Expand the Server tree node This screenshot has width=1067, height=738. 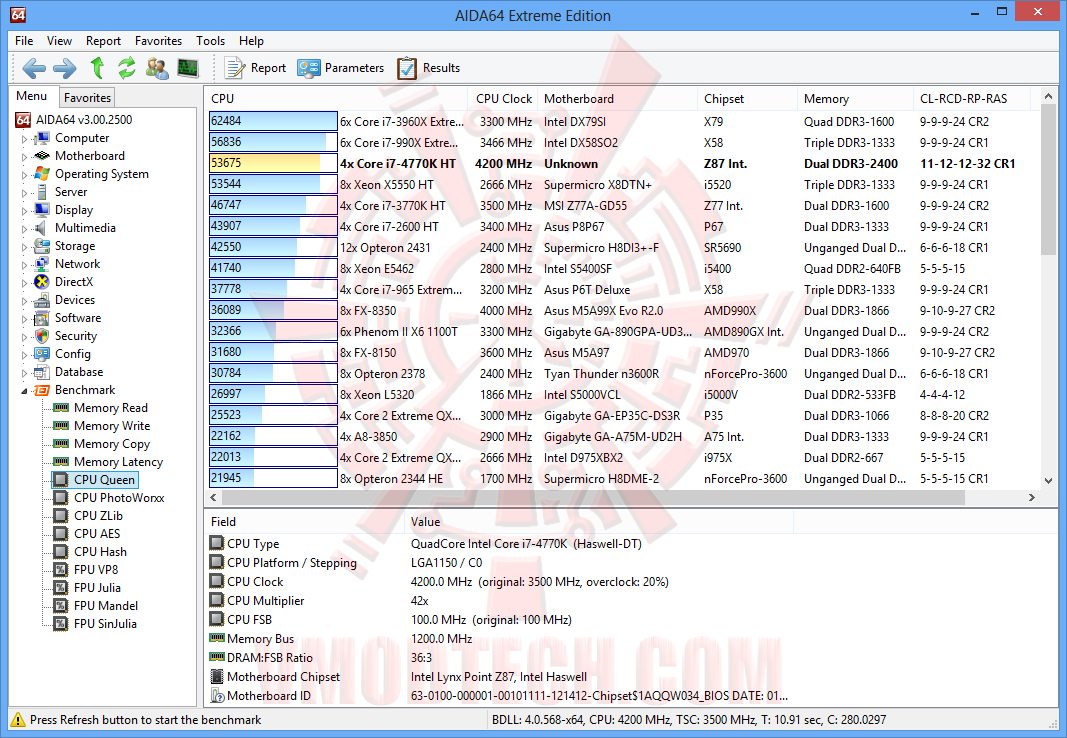pyautogui.click(x=24, y=192)
